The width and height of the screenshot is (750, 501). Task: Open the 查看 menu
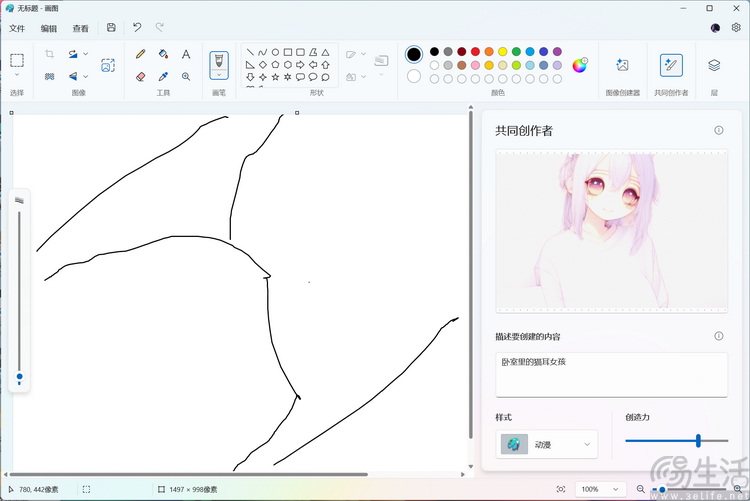[80, 28]
